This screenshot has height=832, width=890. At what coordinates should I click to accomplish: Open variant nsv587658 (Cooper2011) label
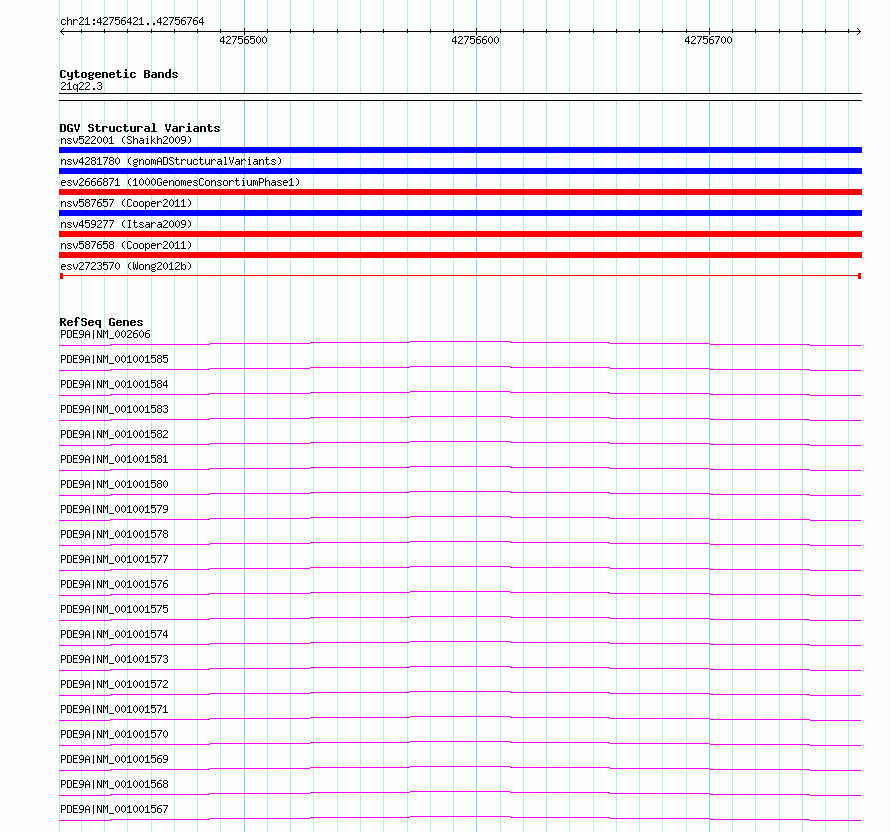tap(126, 245)
